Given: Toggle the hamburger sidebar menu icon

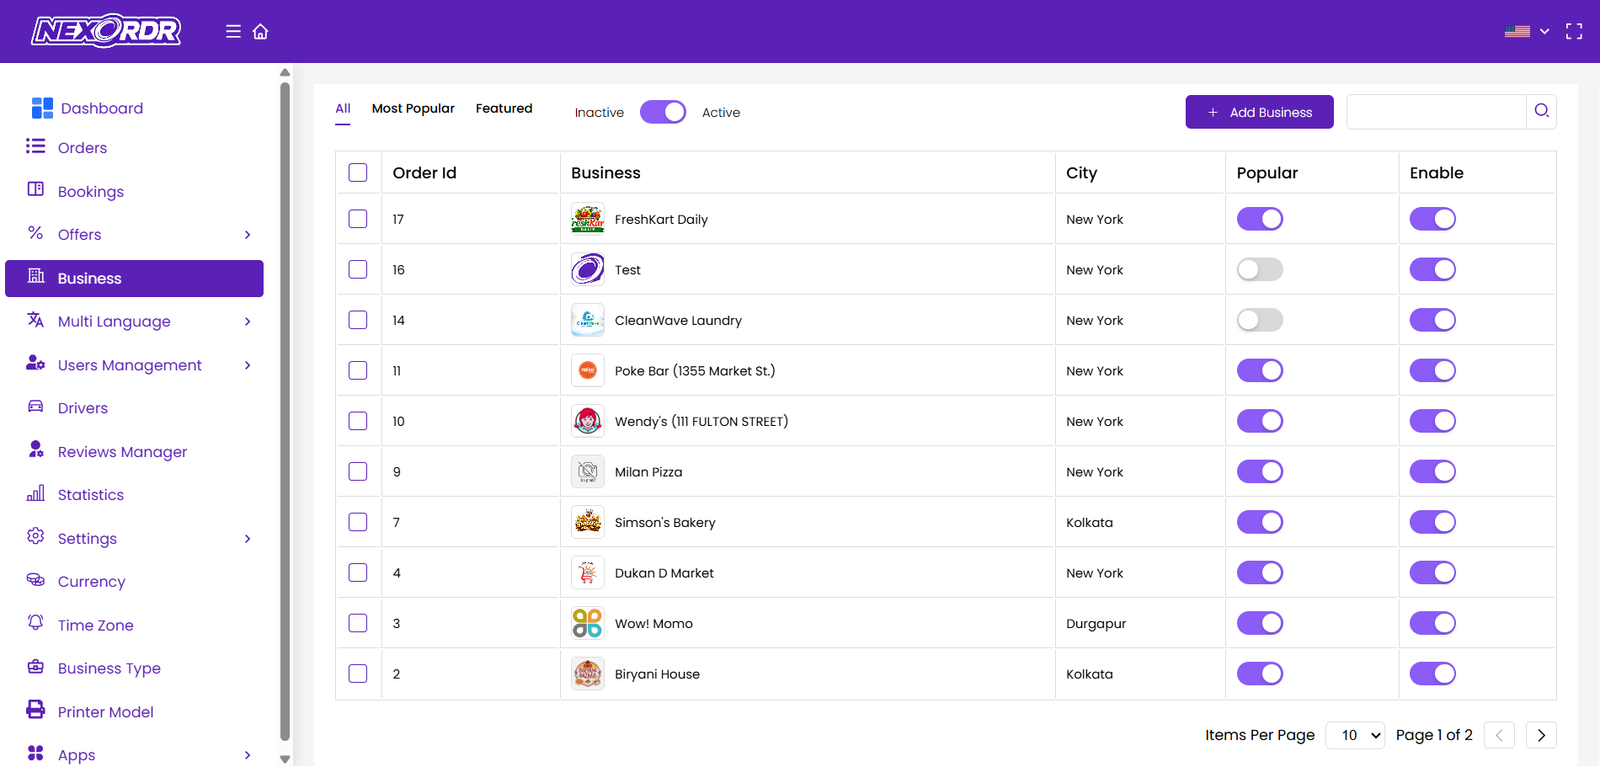Looking at the screenshot, I should coord(233,31).
